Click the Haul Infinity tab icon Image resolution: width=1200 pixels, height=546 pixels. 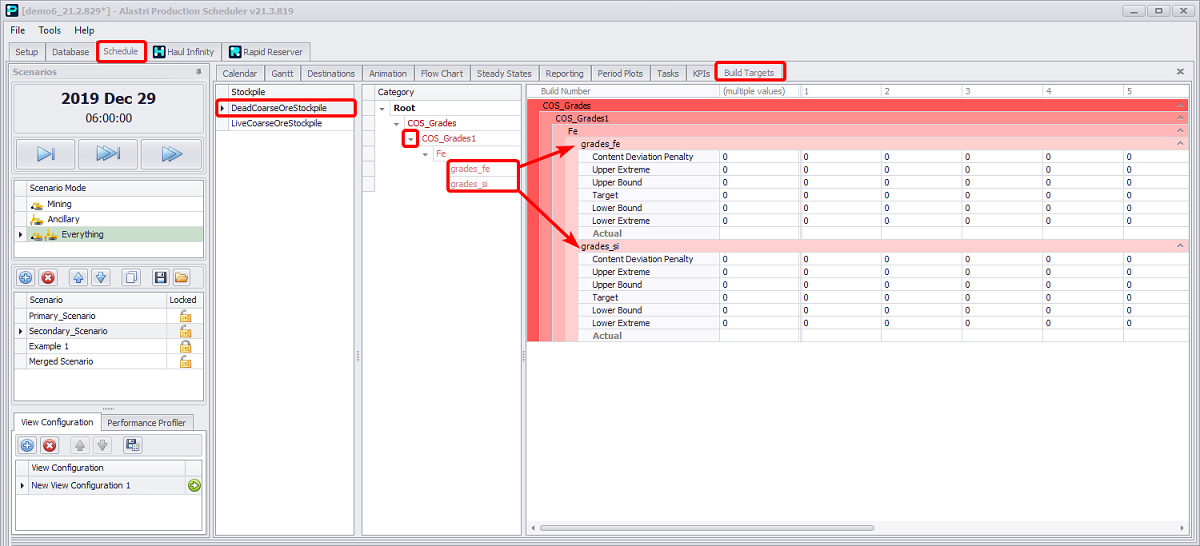(x=160, y=52)
